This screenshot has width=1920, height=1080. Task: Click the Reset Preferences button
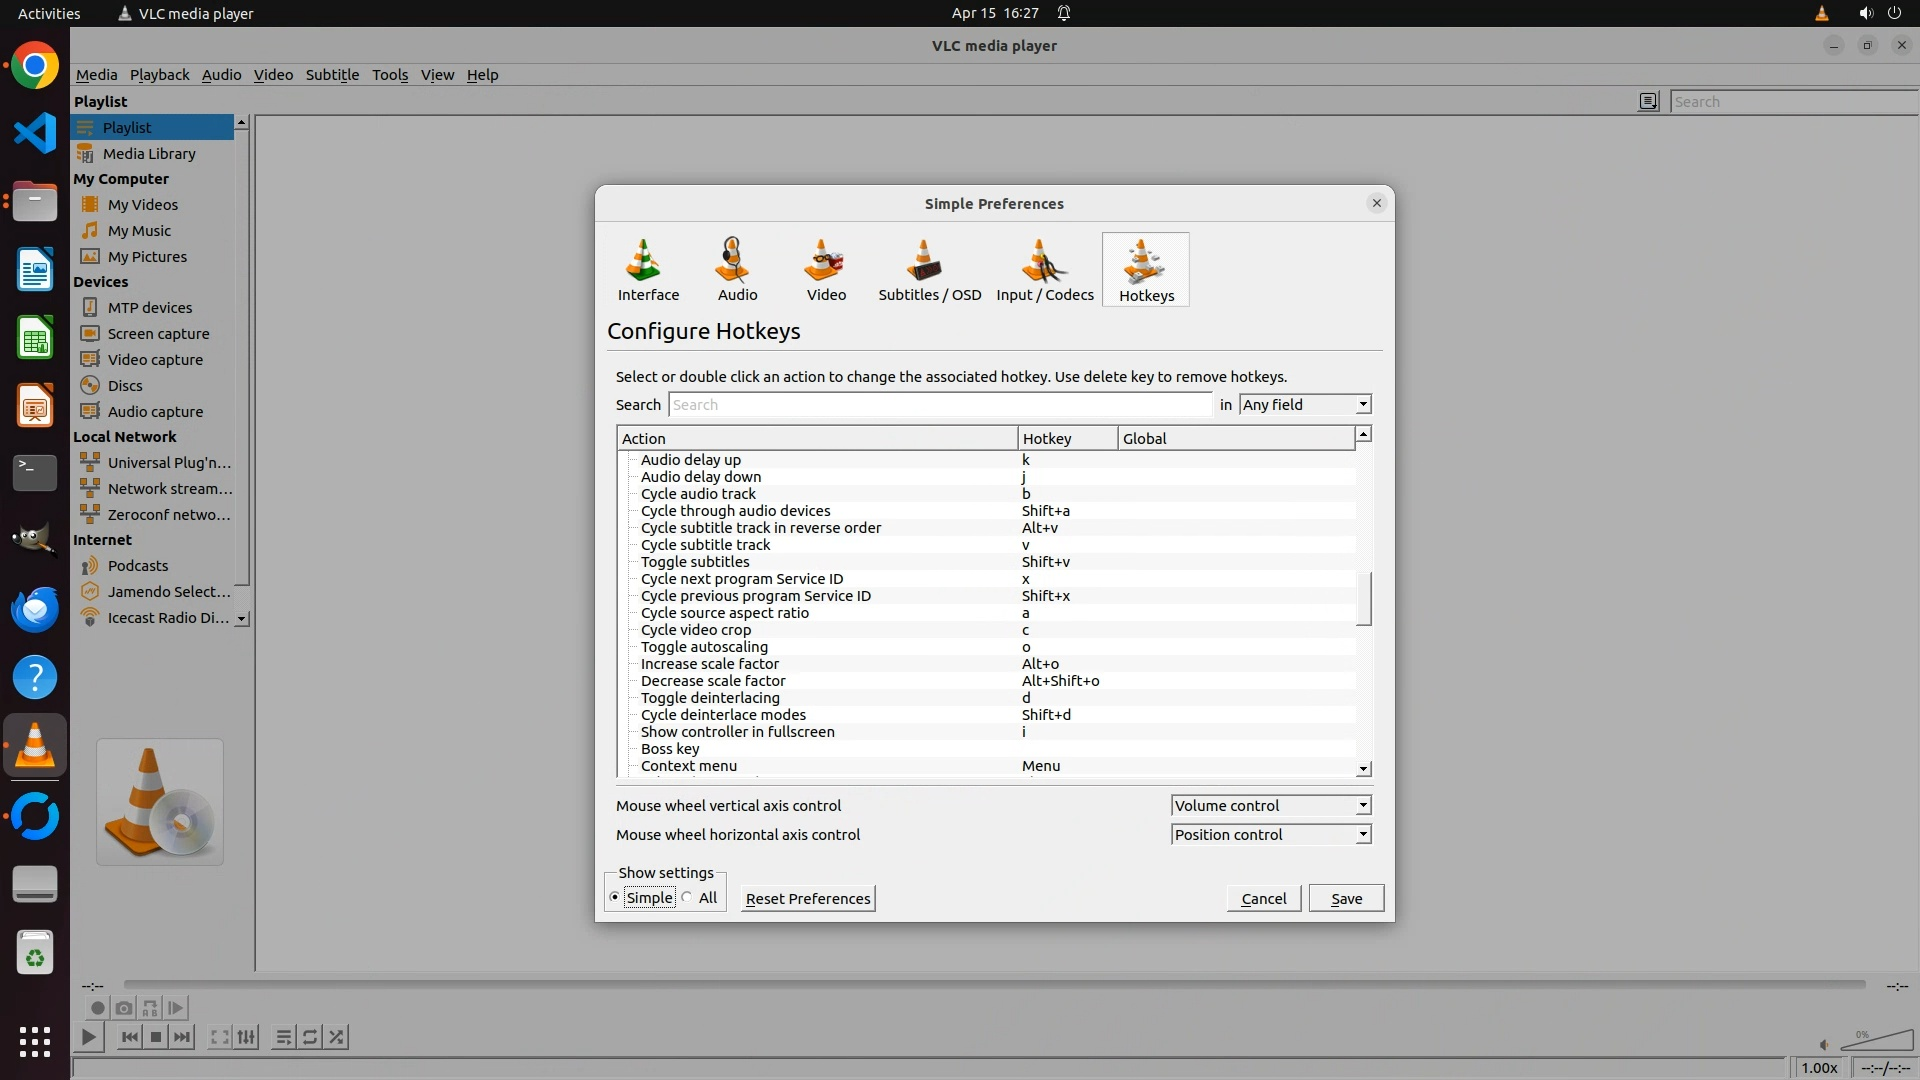[x=808, y=899]
